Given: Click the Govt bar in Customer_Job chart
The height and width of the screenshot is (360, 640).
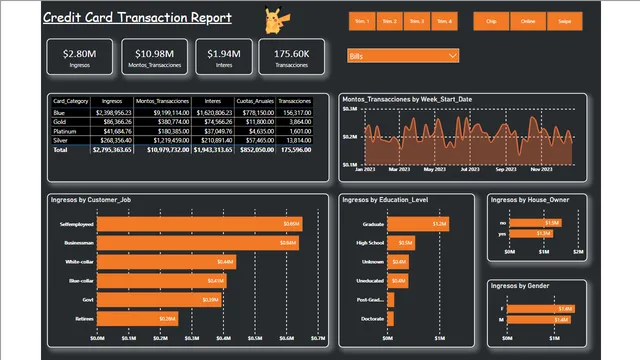Looking at the screenshot, I should point(159,300).
